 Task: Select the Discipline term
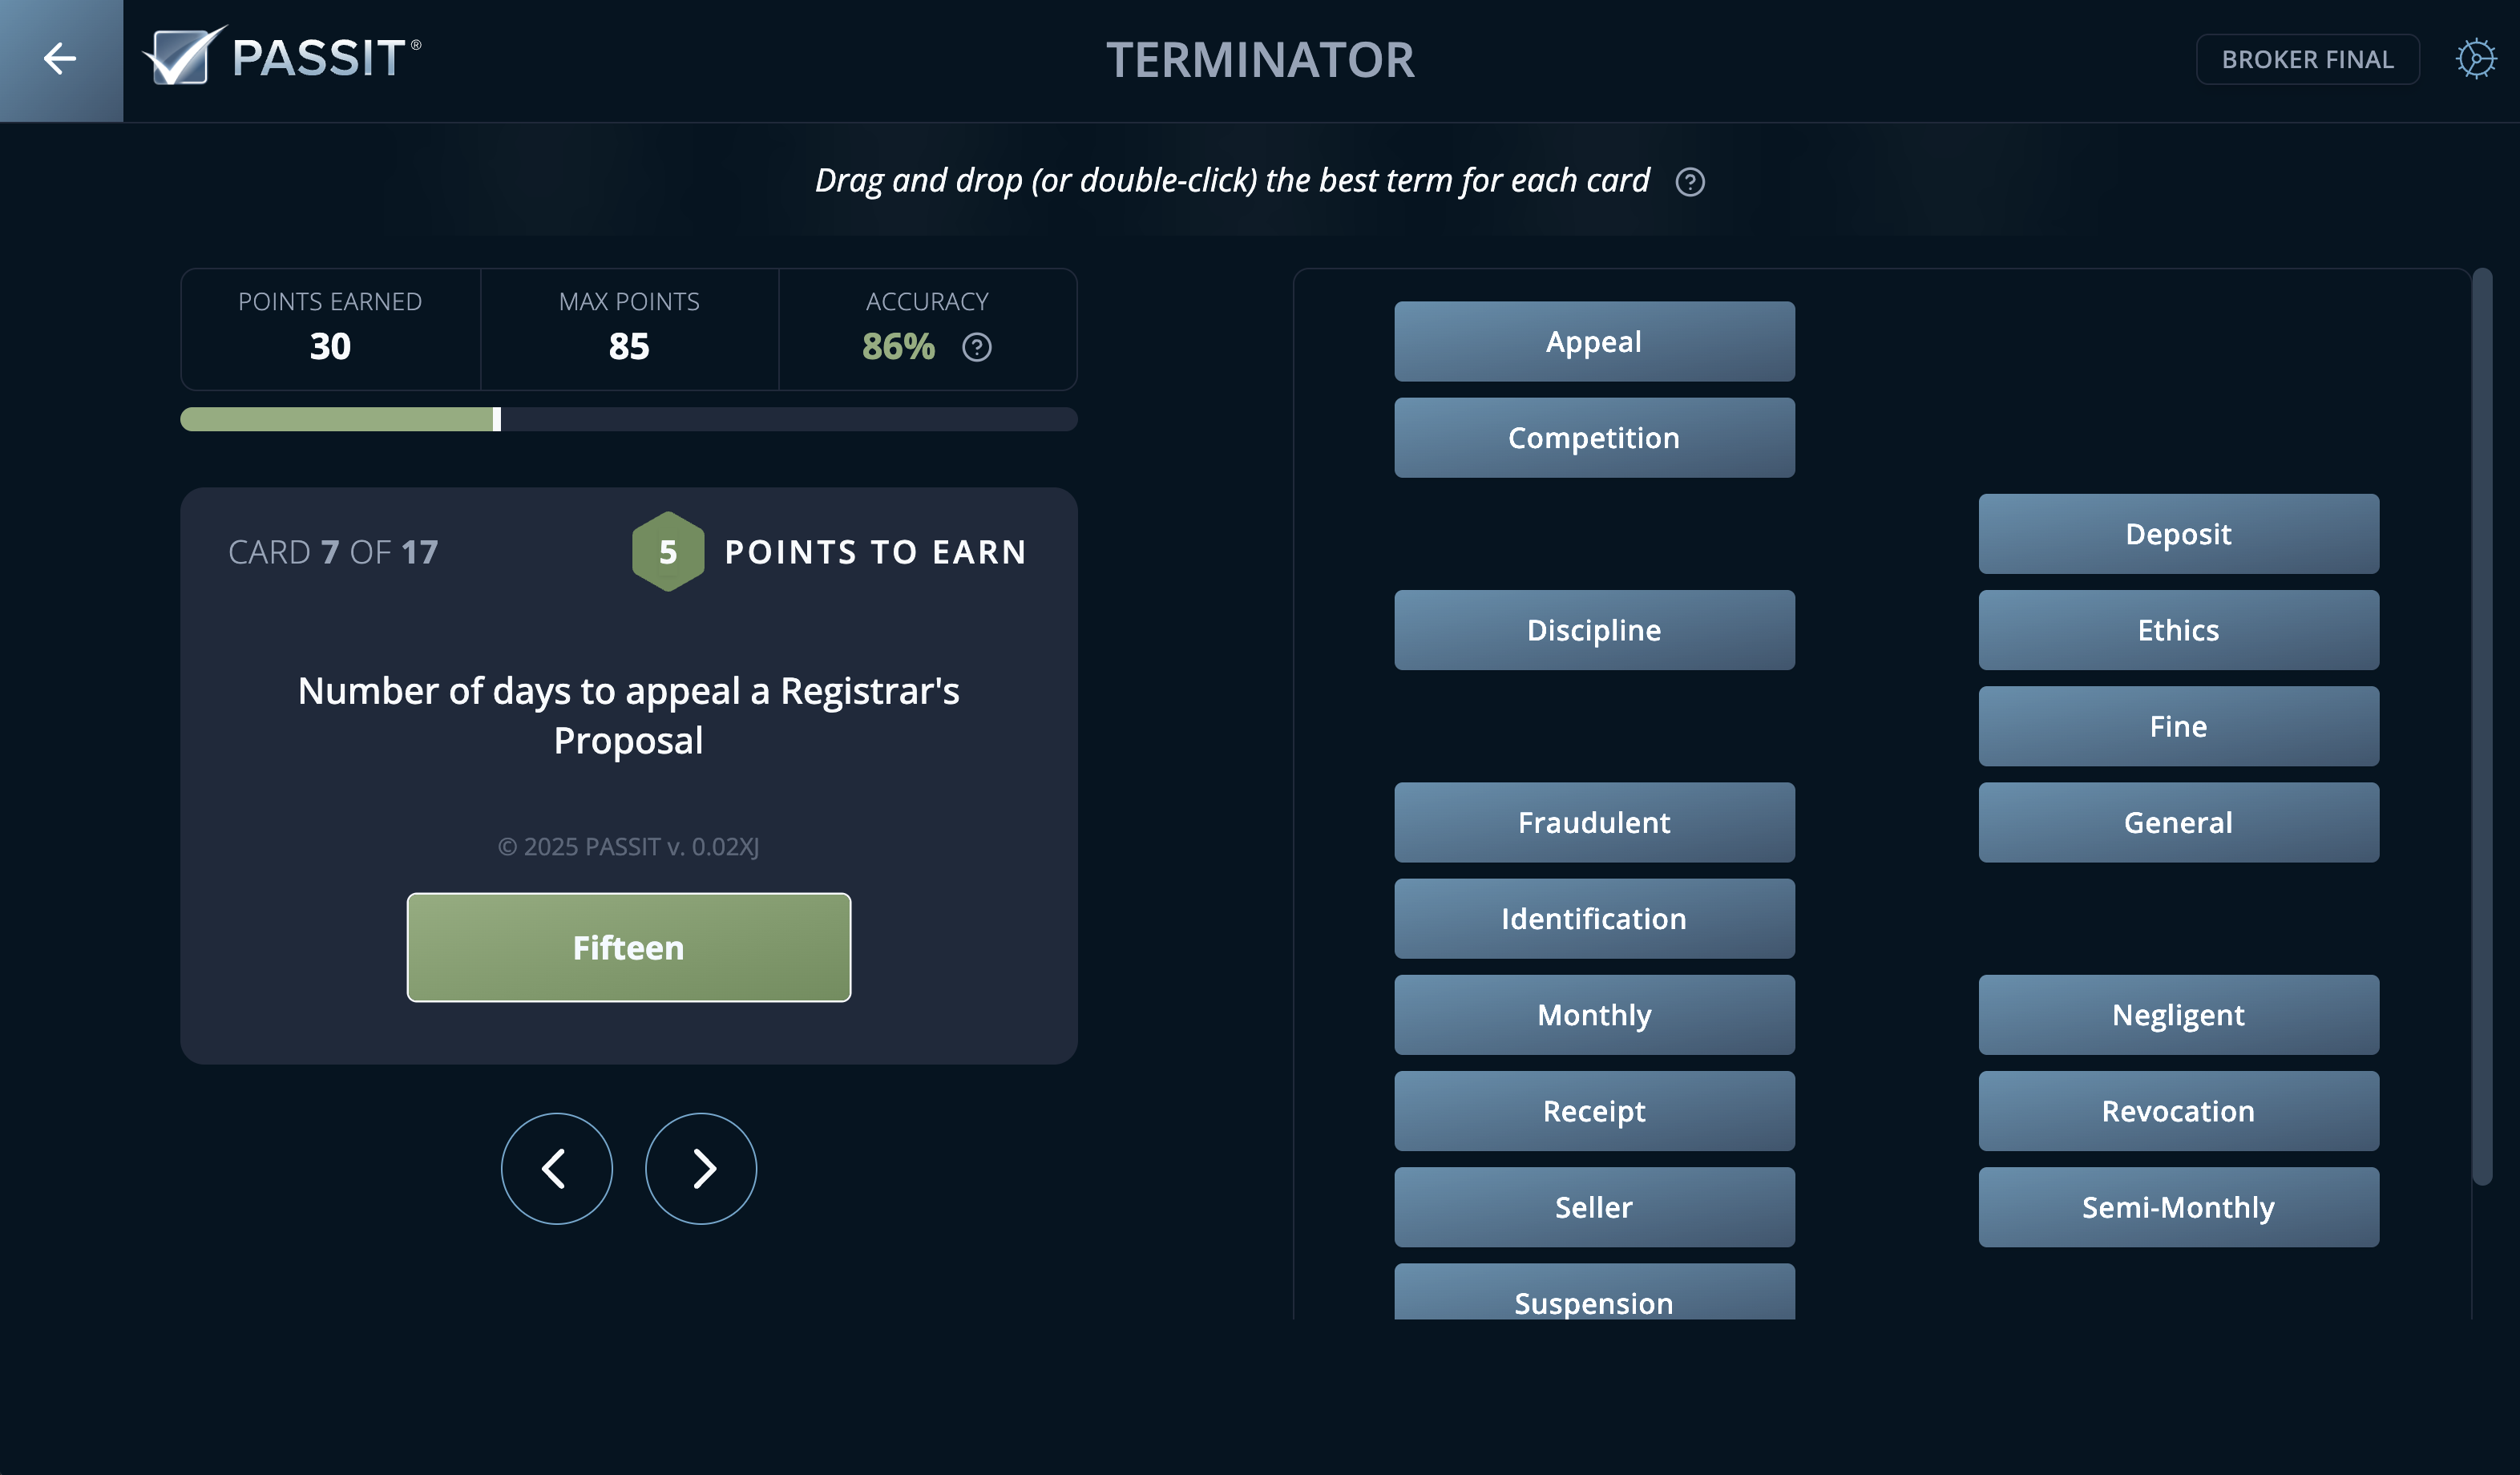(x=1595, y=630)
